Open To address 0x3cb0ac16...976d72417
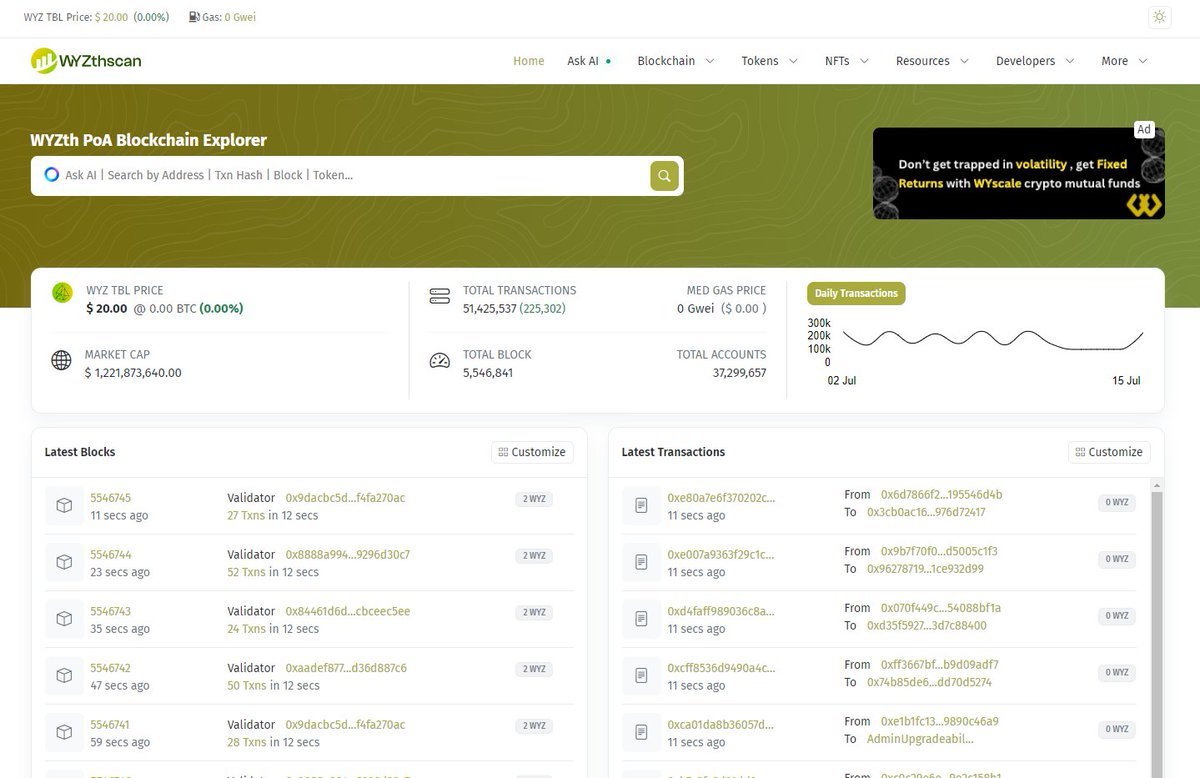1200x778 pixels. (926, 512)
